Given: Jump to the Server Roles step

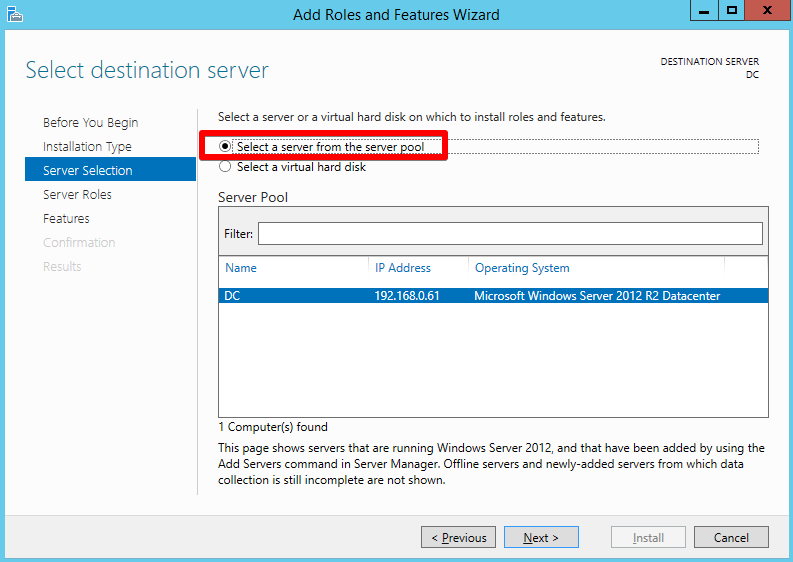Looking at the screenshot, I should [x=77, y=195].
